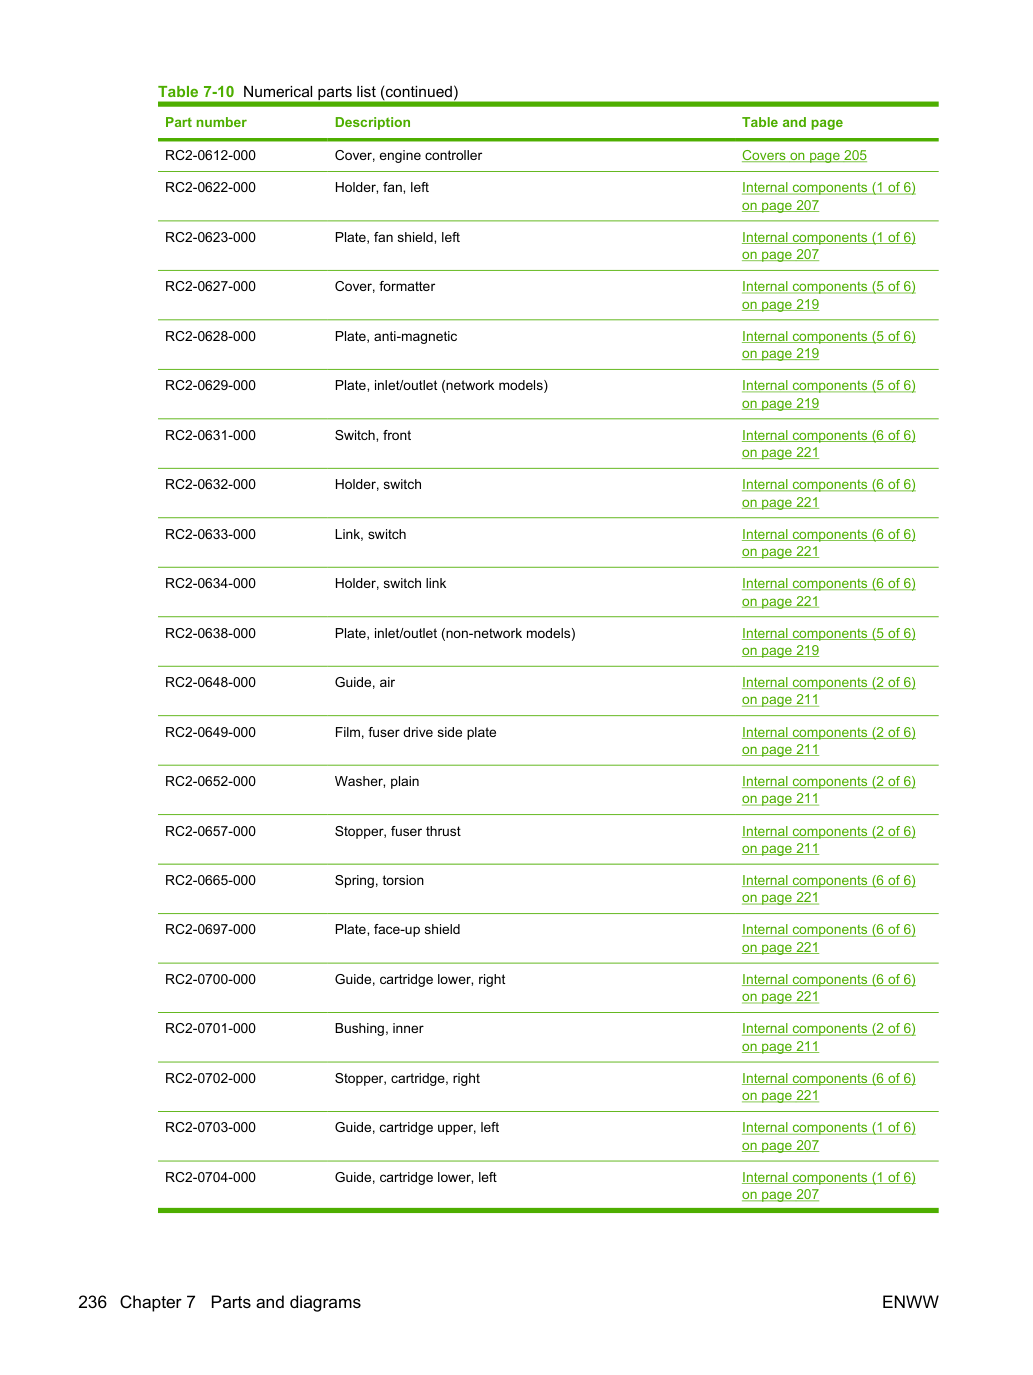Open the Covers on page 205 link

pyautogui.click(x=804, y=155)
